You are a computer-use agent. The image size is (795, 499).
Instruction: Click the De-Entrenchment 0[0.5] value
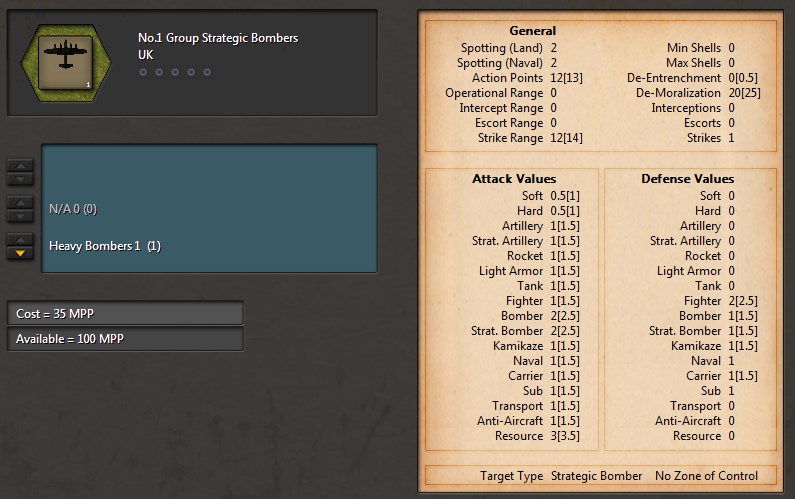(x=743, y=78)
